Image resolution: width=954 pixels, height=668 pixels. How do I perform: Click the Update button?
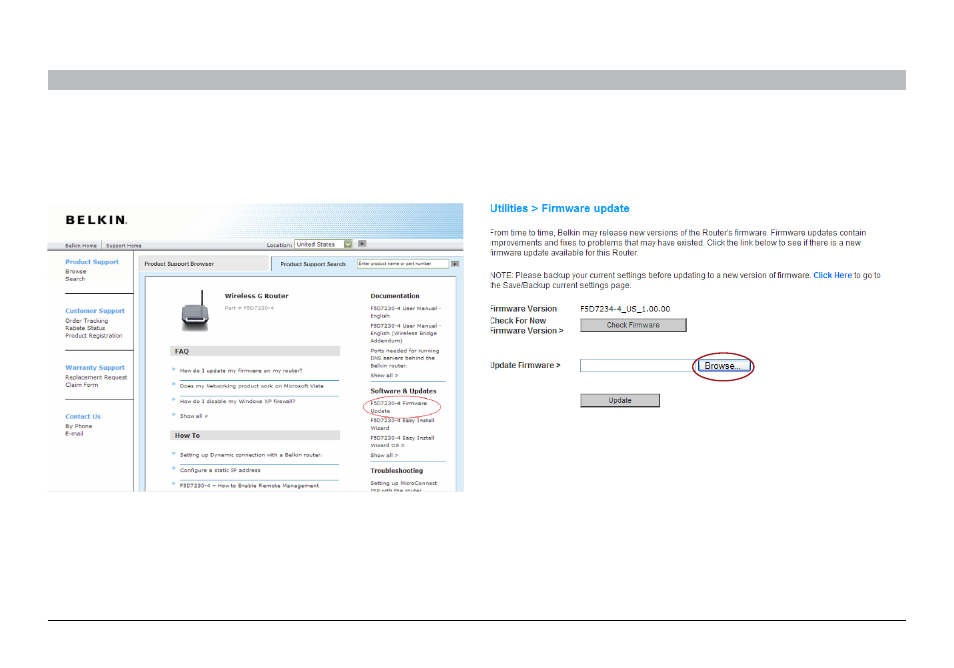[619, 400]
